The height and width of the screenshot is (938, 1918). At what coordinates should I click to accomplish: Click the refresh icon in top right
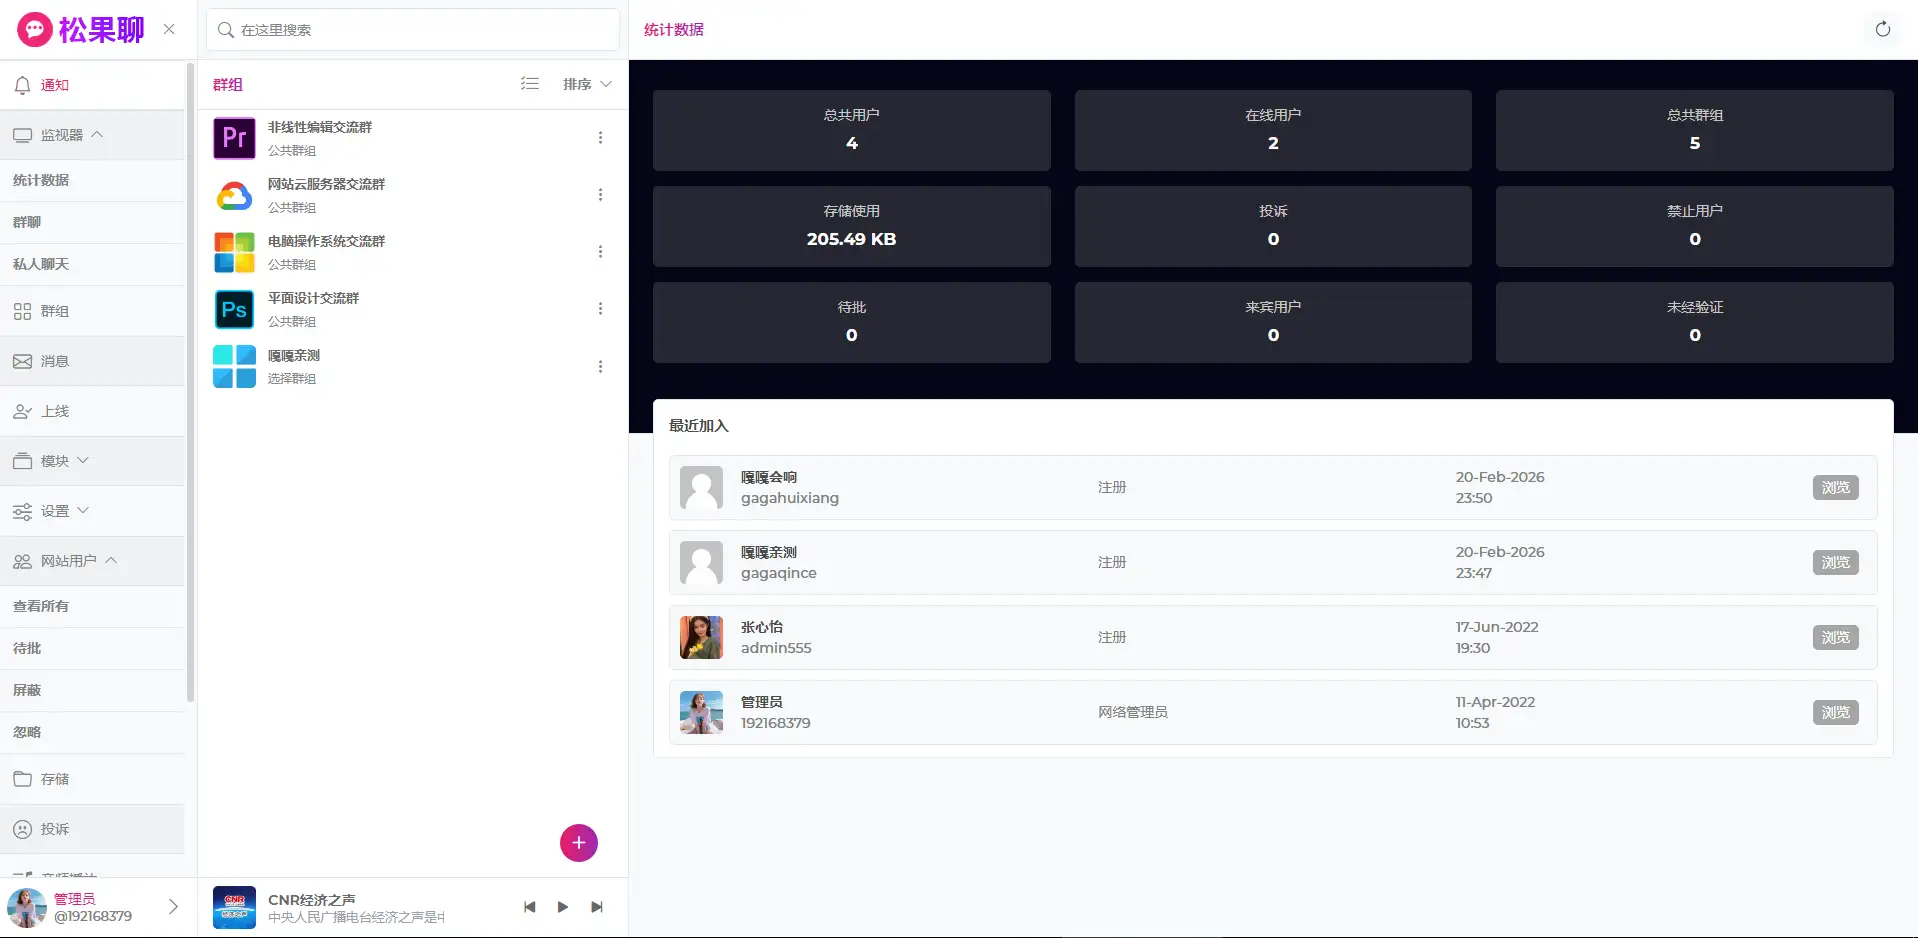click(1882, 29)
